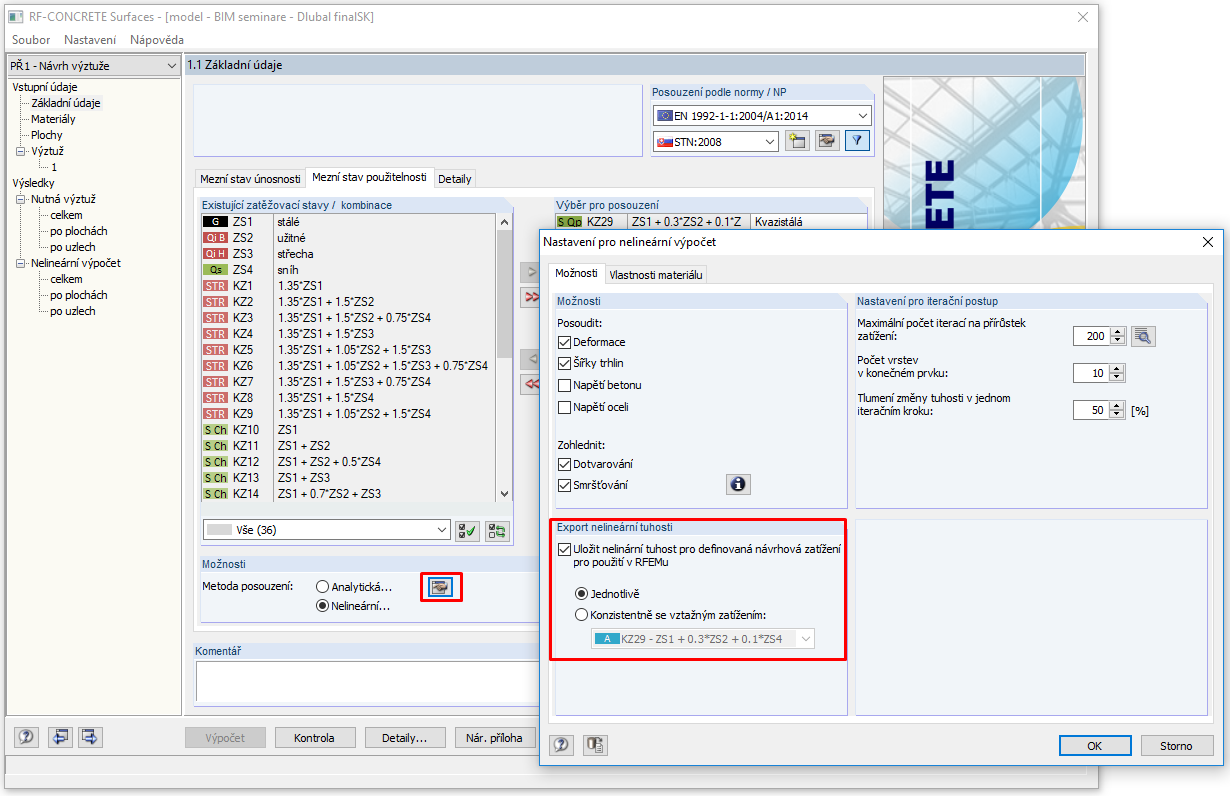This screenshot has width=1230, height=796.
Task: Click the load case list scrollbar down arrow
Action: pos(504,493)
